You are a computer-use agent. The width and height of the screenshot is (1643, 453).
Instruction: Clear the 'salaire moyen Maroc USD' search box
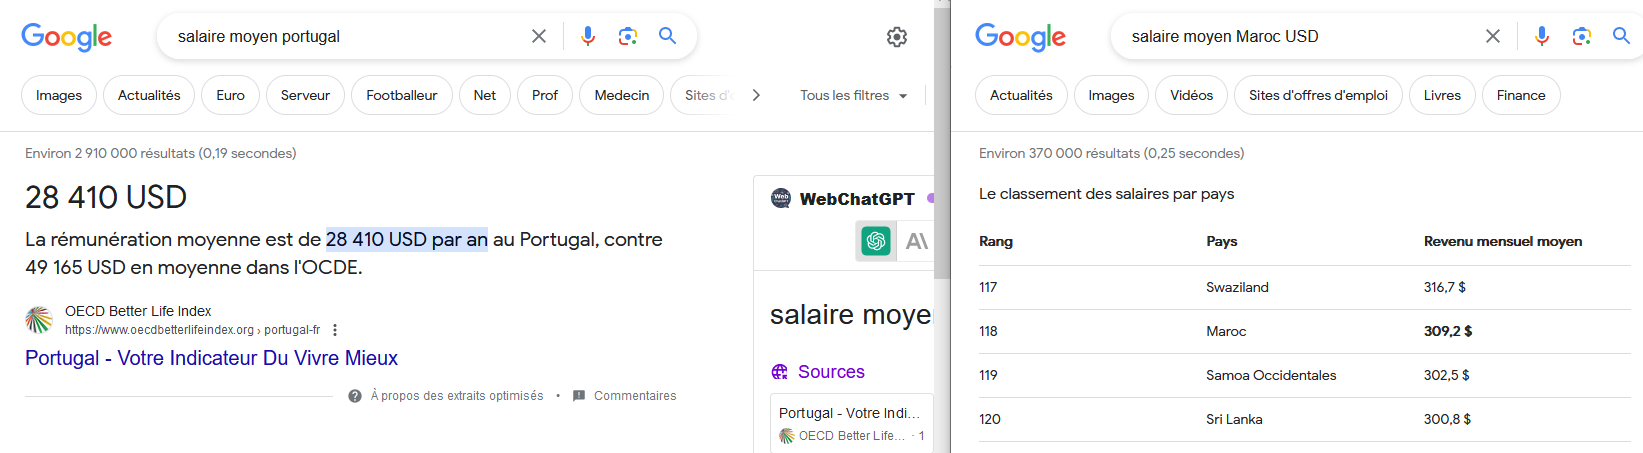tap(1493, 36)
